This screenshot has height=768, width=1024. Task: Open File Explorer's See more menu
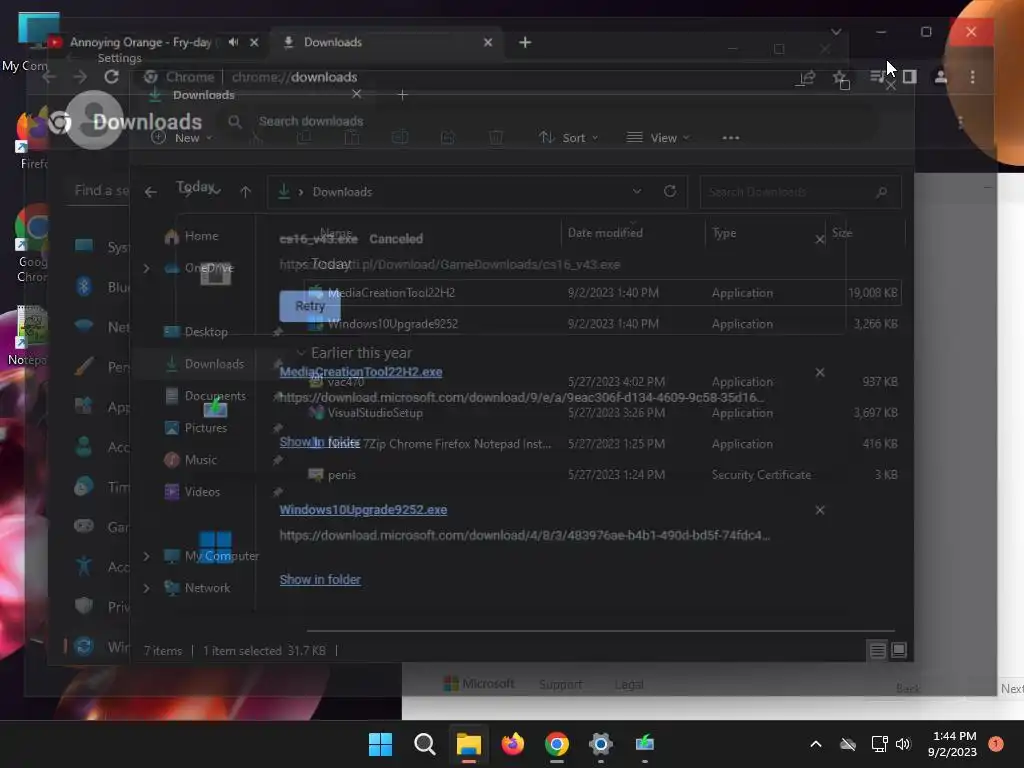(x=731, y=138)
